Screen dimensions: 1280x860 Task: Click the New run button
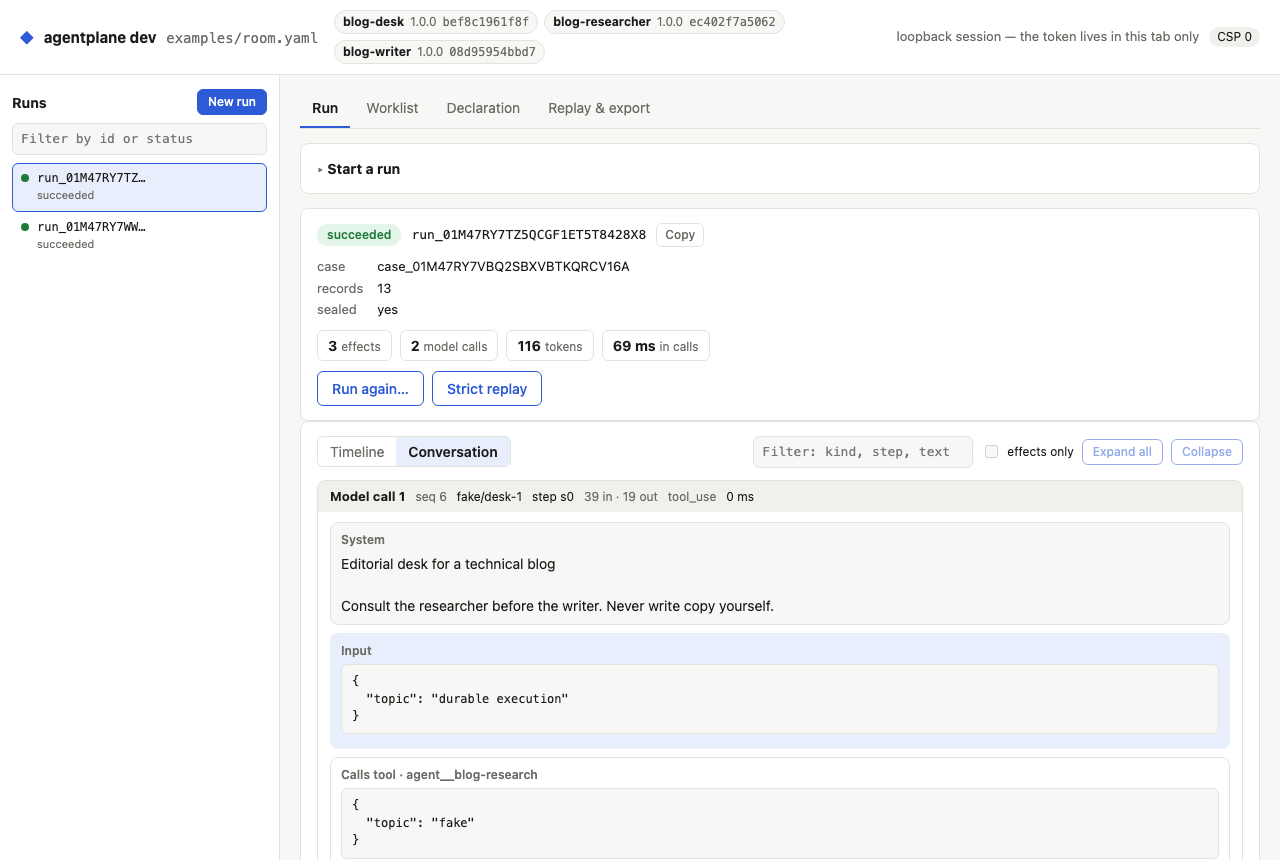coord(232,102)
